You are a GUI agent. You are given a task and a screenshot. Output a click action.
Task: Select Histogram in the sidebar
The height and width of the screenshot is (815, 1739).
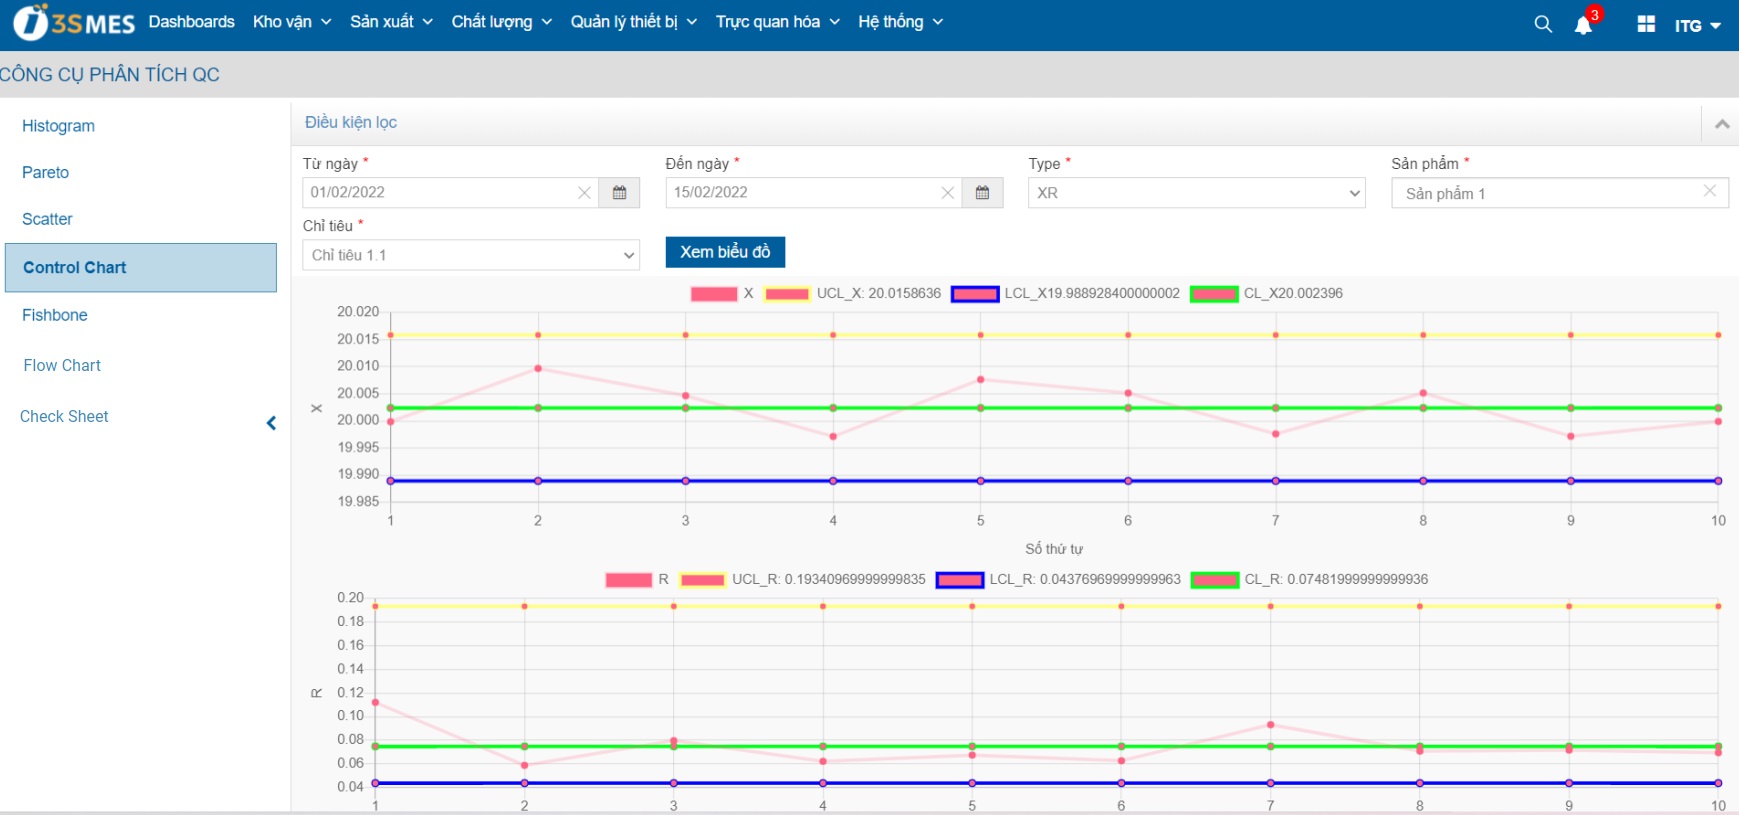click(58, 126)
